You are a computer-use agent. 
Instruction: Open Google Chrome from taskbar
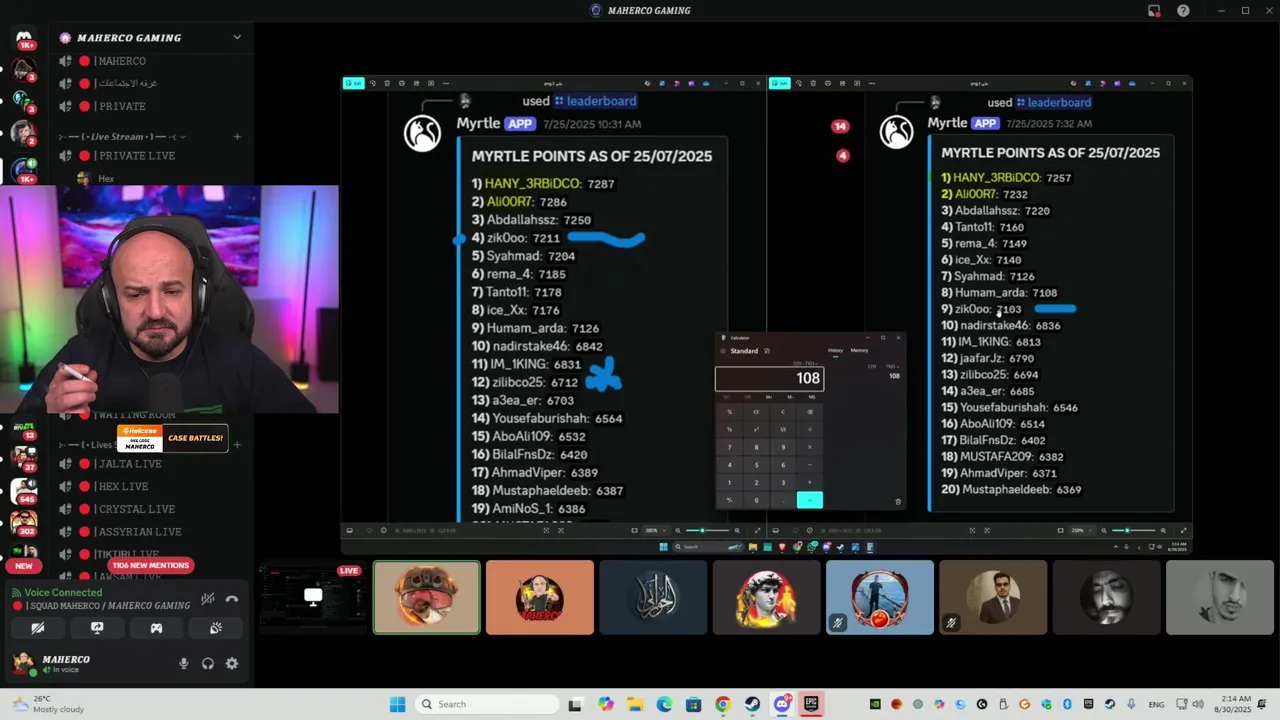pos(723,704)
